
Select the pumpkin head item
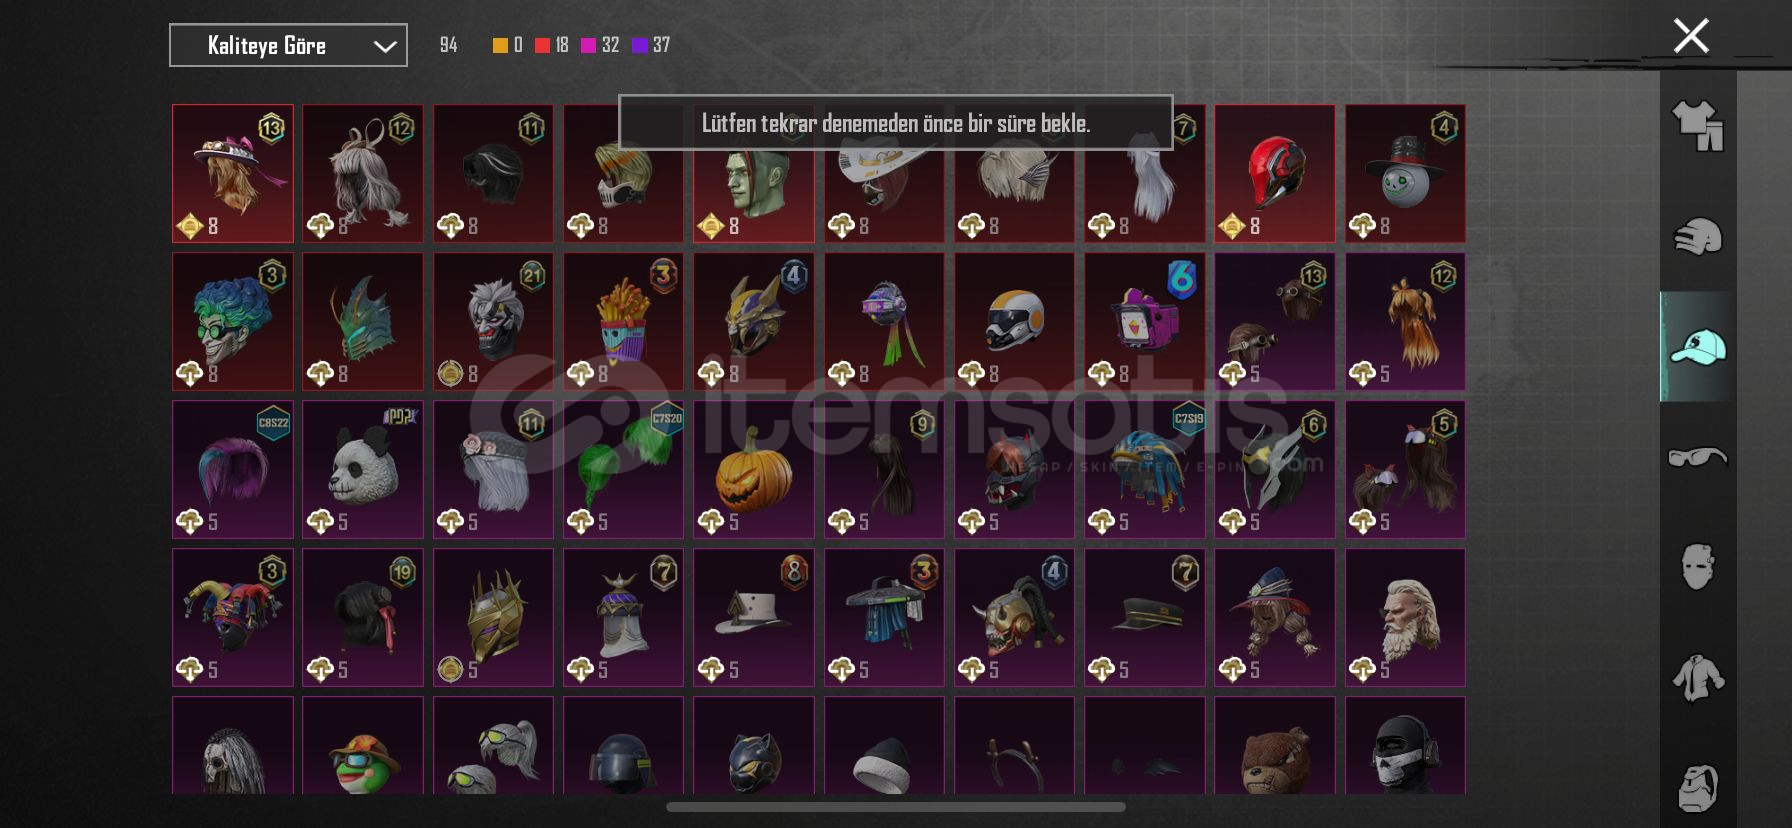click(753, 469)
